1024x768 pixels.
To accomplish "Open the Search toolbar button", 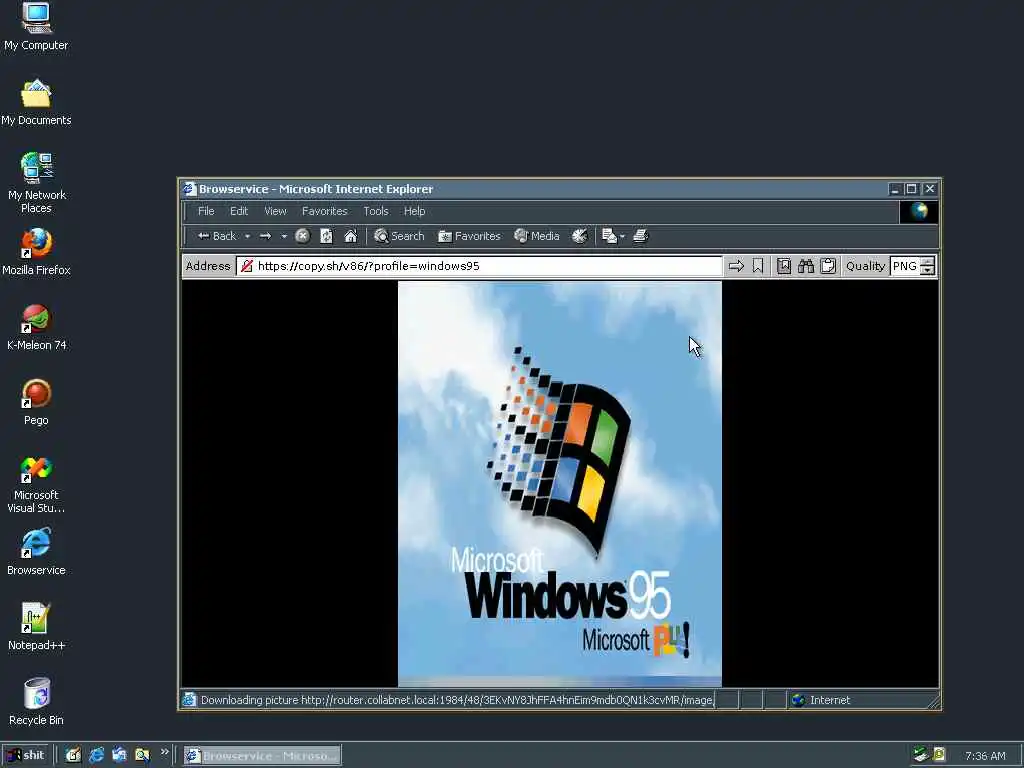I will 399,236.
